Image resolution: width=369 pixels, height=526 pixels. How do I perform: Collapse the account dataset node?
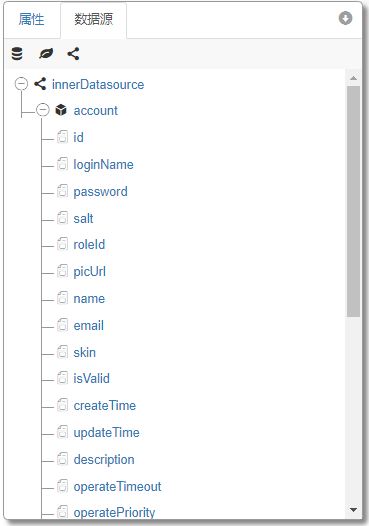click(43, 110)
